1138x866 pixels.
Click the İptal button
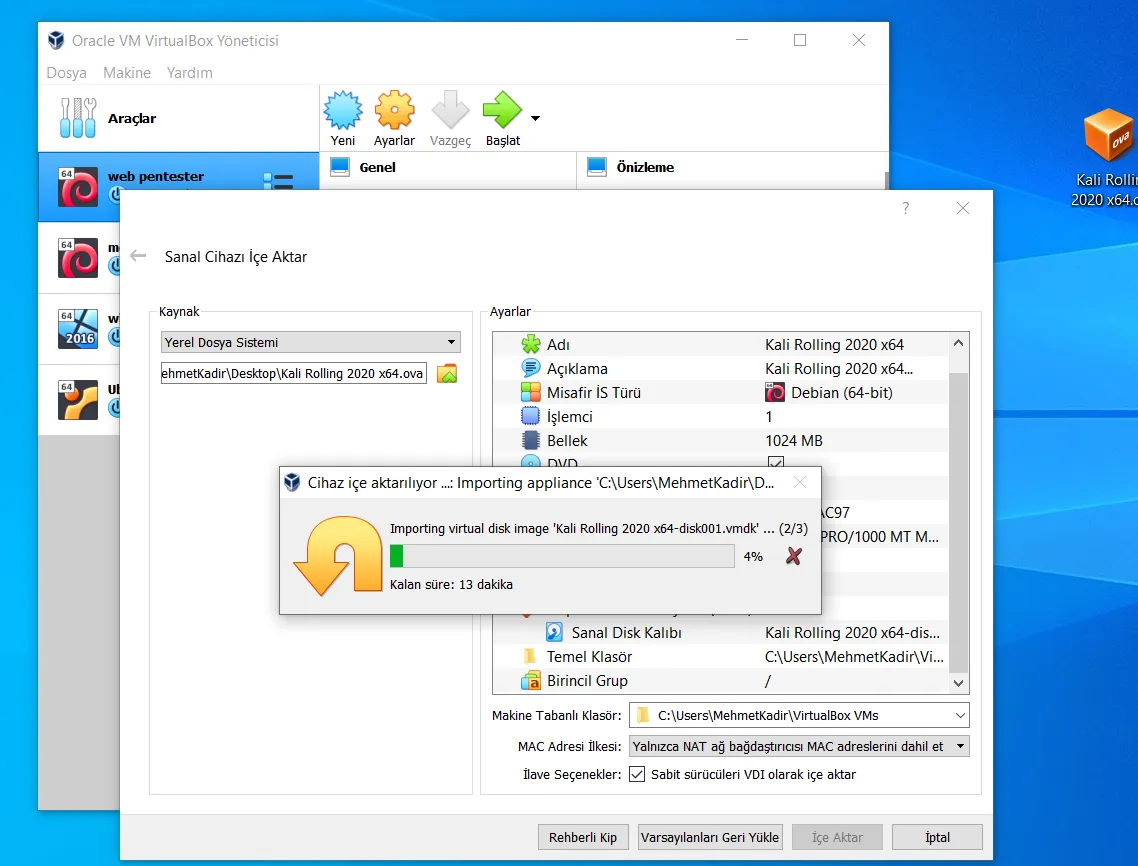point(937,837)
